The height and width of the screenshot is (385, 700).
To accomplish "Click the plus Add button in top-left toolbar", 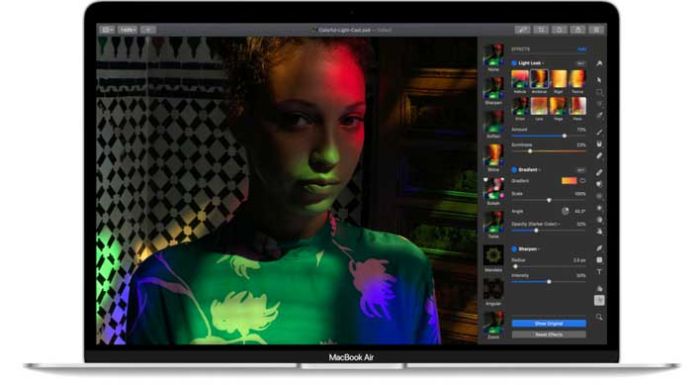I will pos(148,30).
